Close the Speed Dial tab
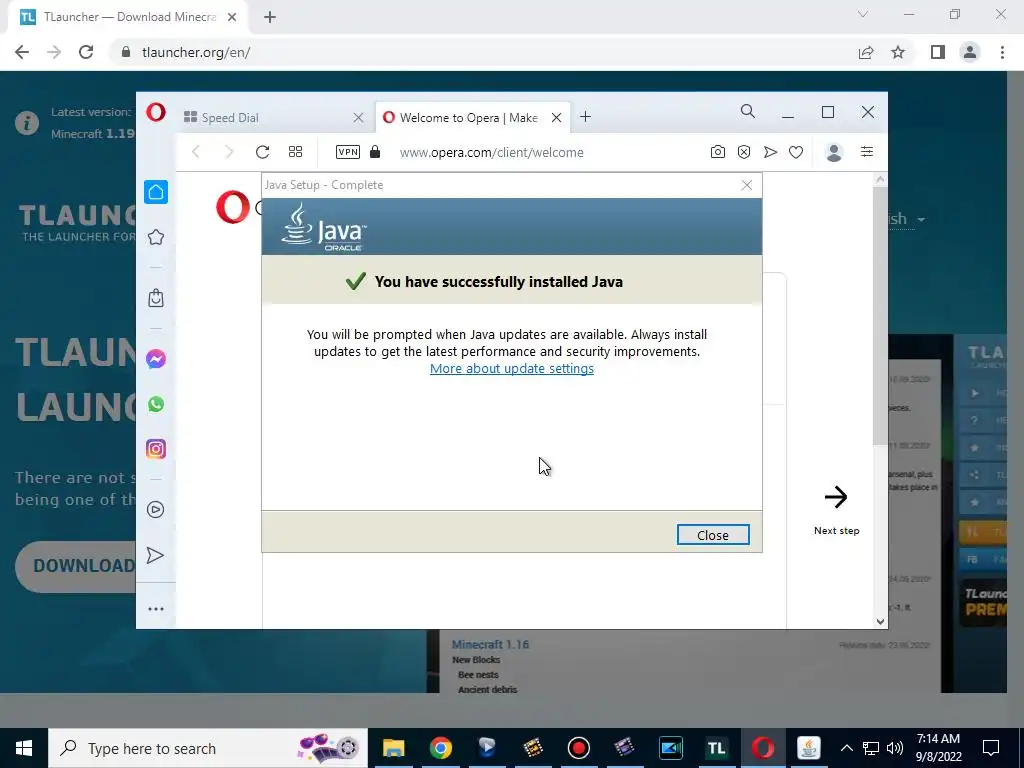This screenshot has height=768, width=1024. point(358,118)
